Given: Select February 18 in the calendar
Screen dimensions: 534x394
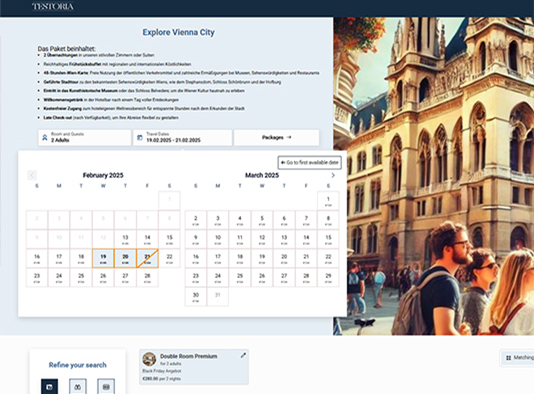Looking at the screenshot, I should tap(81, 258).
